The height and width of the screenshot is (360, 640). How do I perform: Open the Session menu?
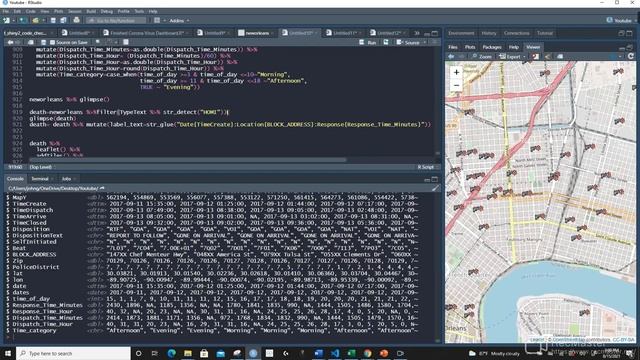[74, 11]
